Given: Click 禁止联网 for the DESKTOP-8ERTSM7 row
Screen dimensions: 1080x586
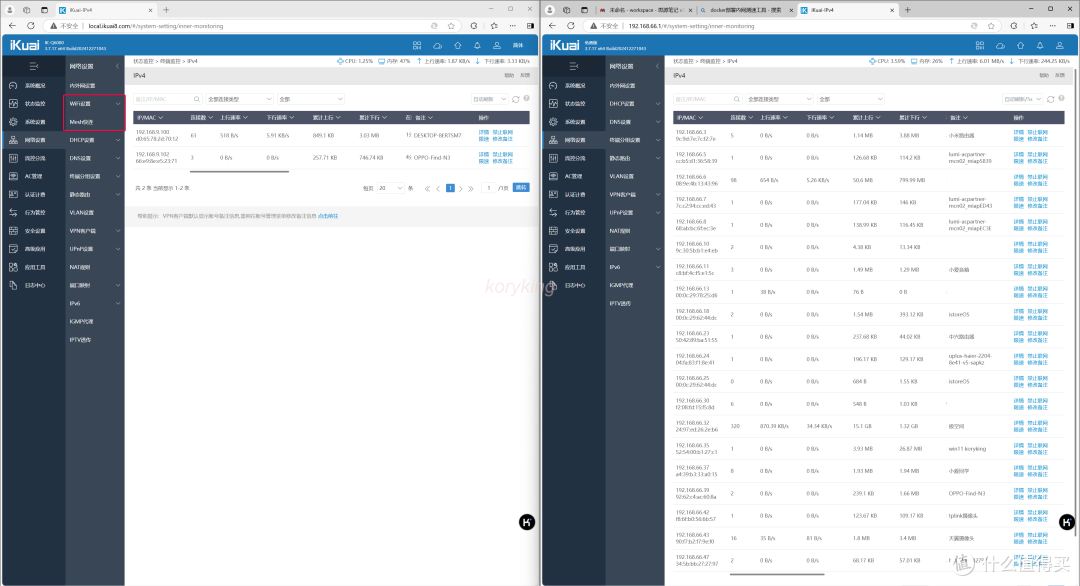Looking at the screenshot, I should coord(502,131).
